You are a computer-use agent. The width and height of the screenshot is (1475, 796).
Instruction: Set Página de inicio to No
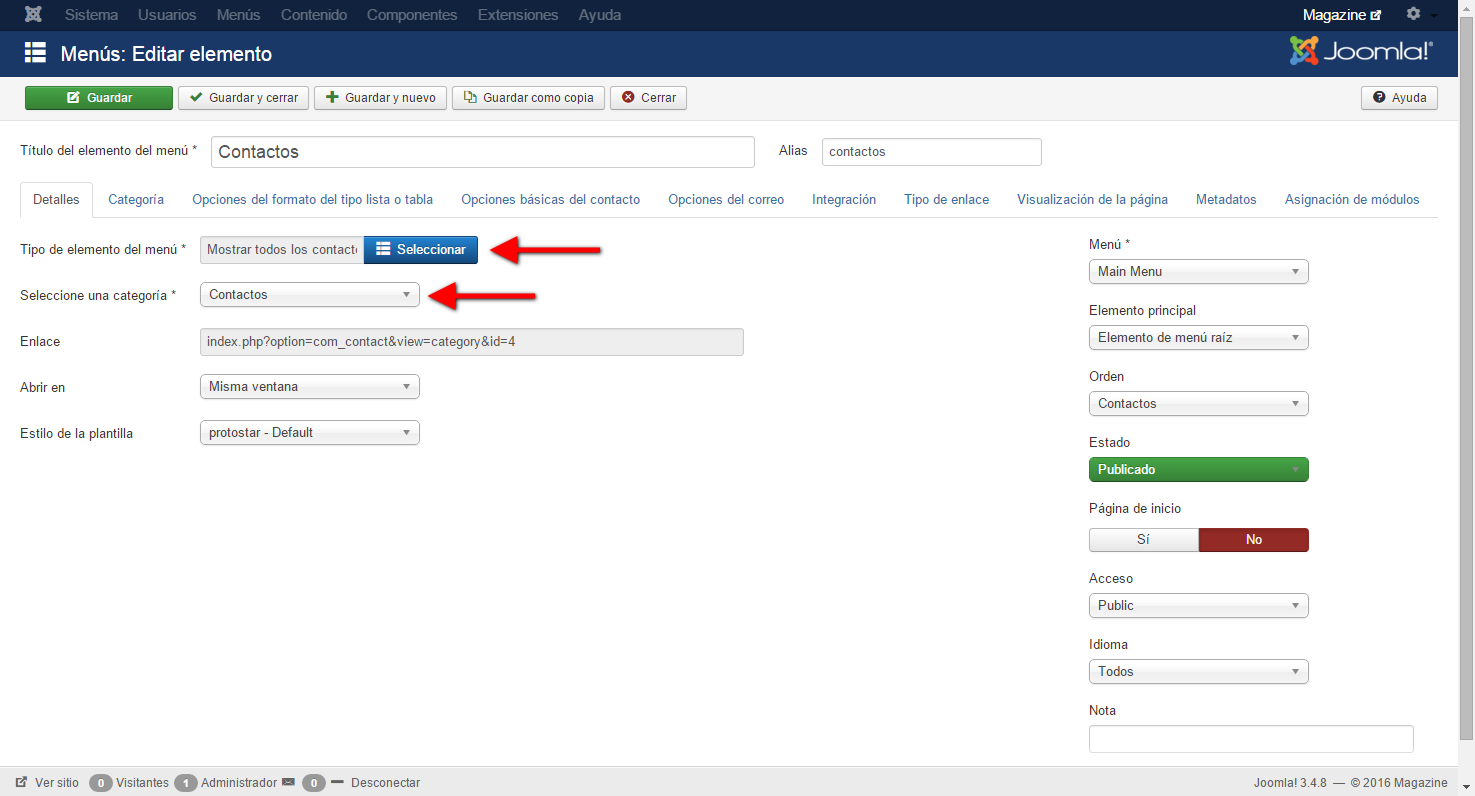[1254, 539]
